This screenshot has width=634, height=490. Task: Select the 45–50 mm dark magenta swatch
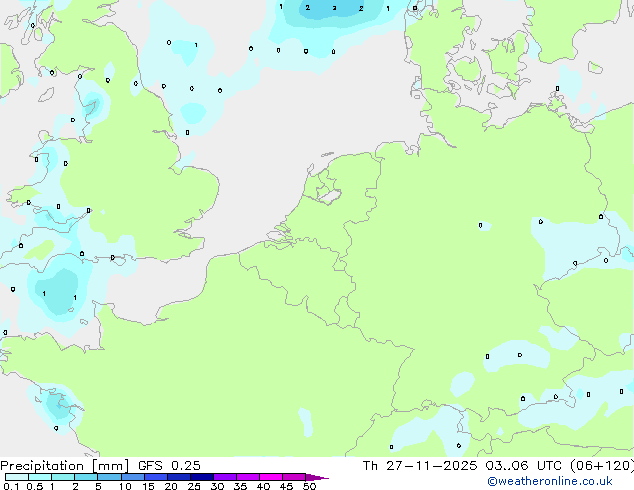coord(294,477)
